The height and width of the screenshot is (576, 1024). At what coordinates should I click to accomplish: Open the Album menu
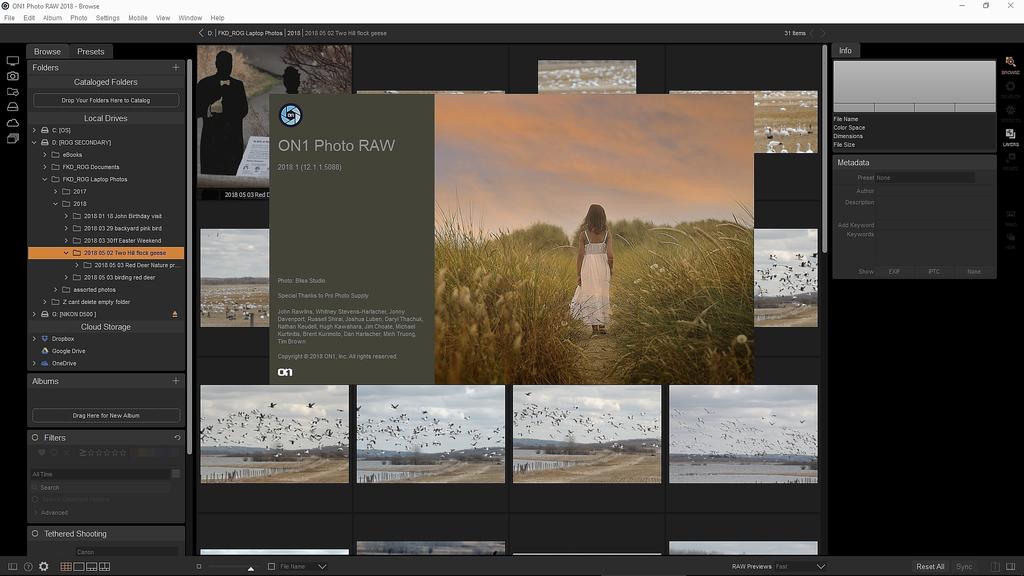[x=52, y=18]
